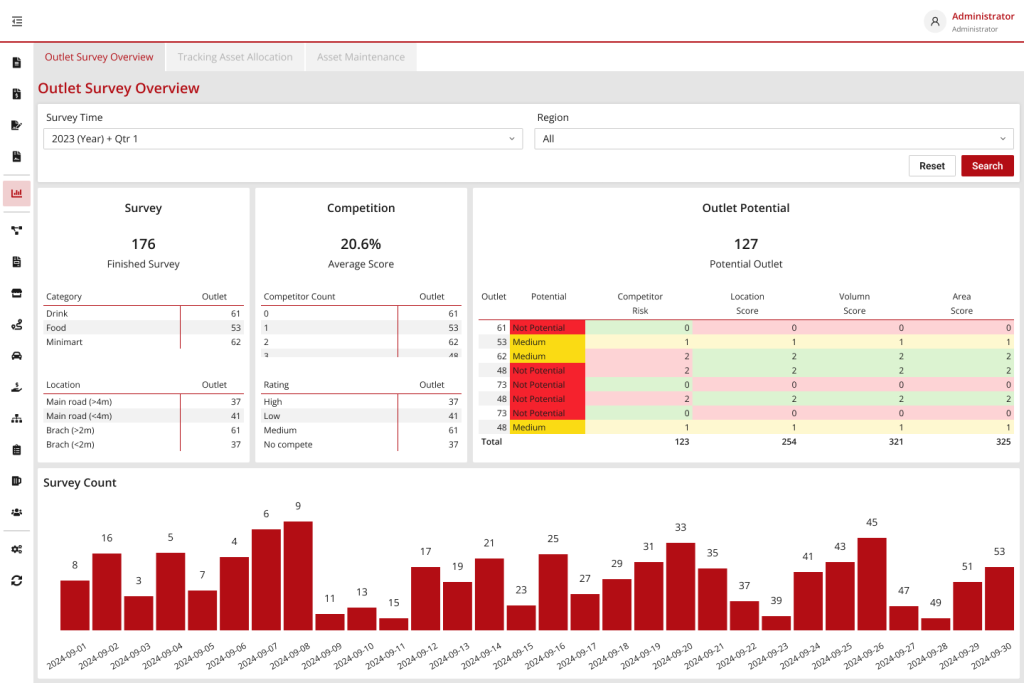Open the hand holding dollar sidebar icon
1024x683 pixels.
(x=16, y=387)
